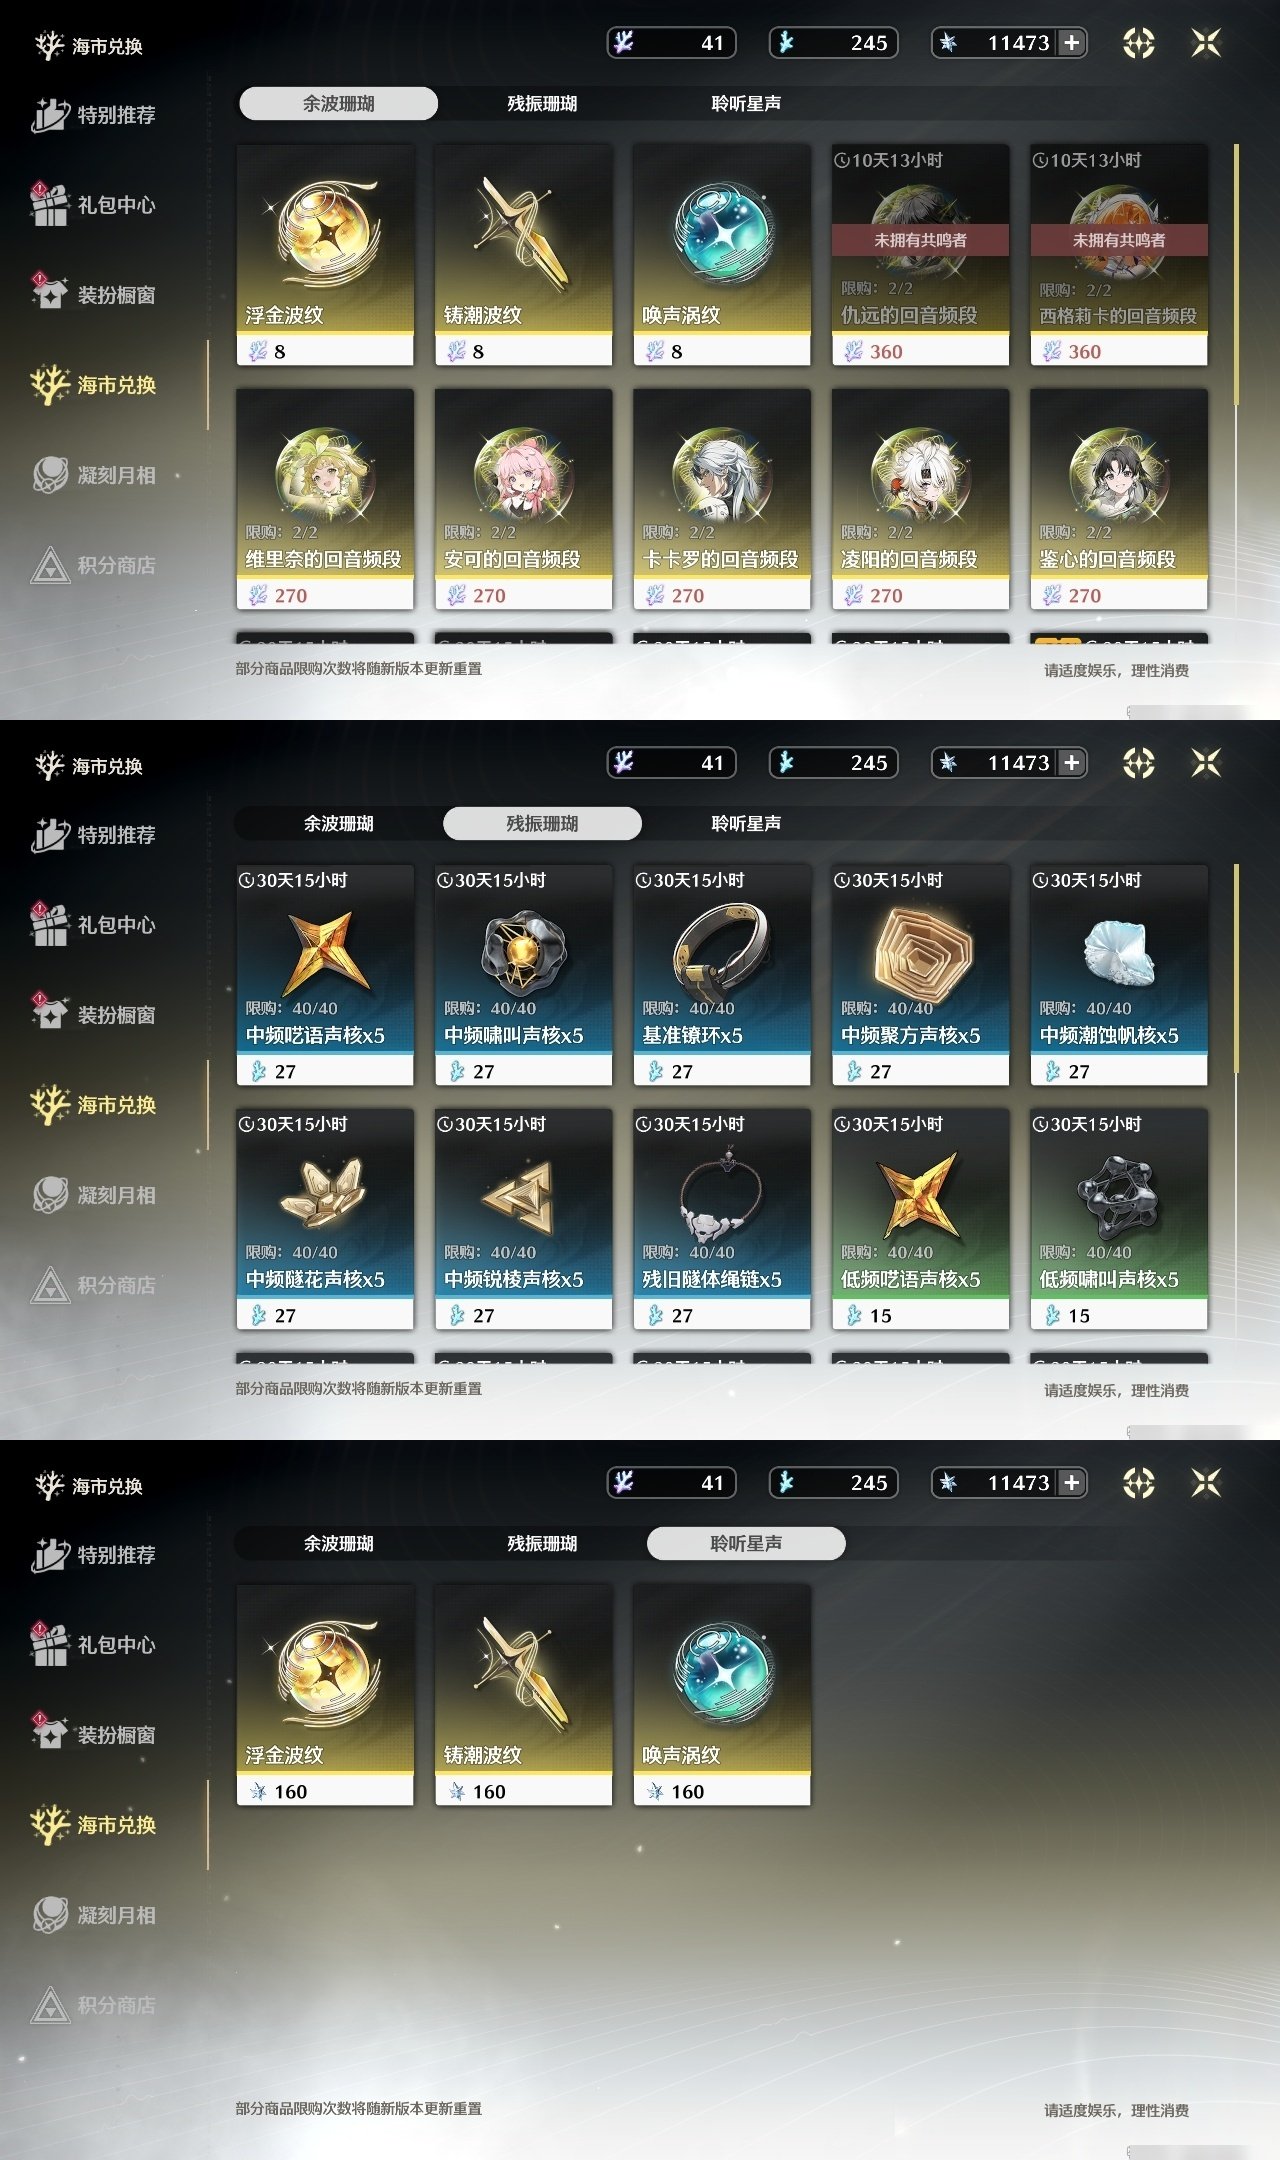
Task: Pick the 中频锐棱声核x5 triangle item
Action: pyautogui.click(x=523, y=1219)
